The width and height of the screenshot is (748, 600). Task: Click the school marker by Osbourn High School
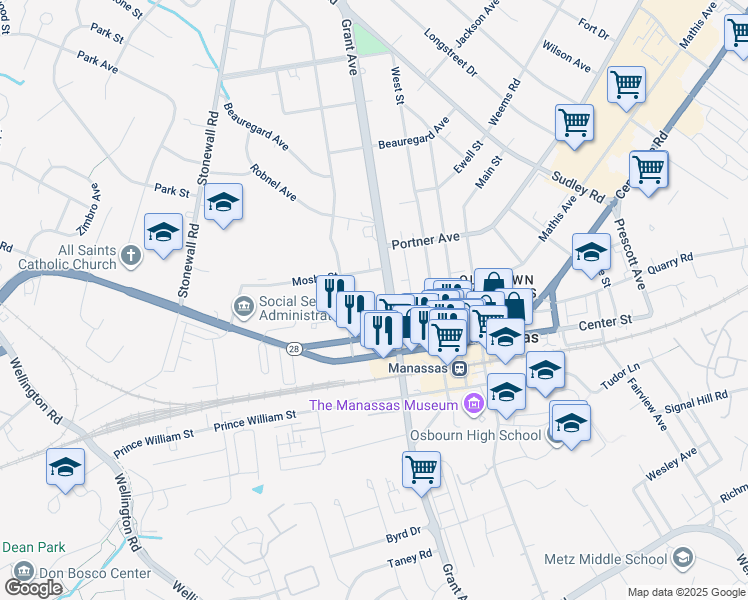(571, 426)
